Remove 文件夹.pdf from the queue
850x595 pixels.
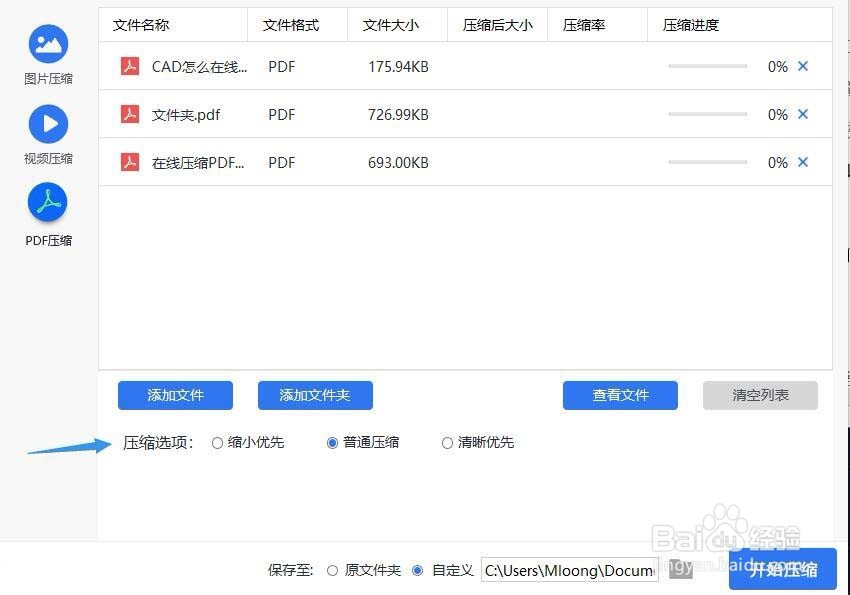pyautogui.click(x=803, y=114)
